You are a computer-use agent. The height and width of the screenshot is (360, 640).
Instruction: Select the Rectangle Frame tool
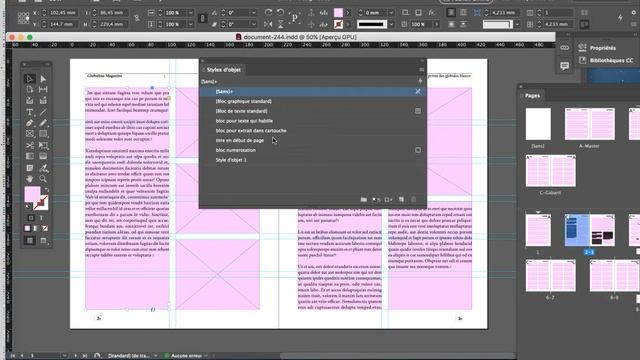point(30,134)
